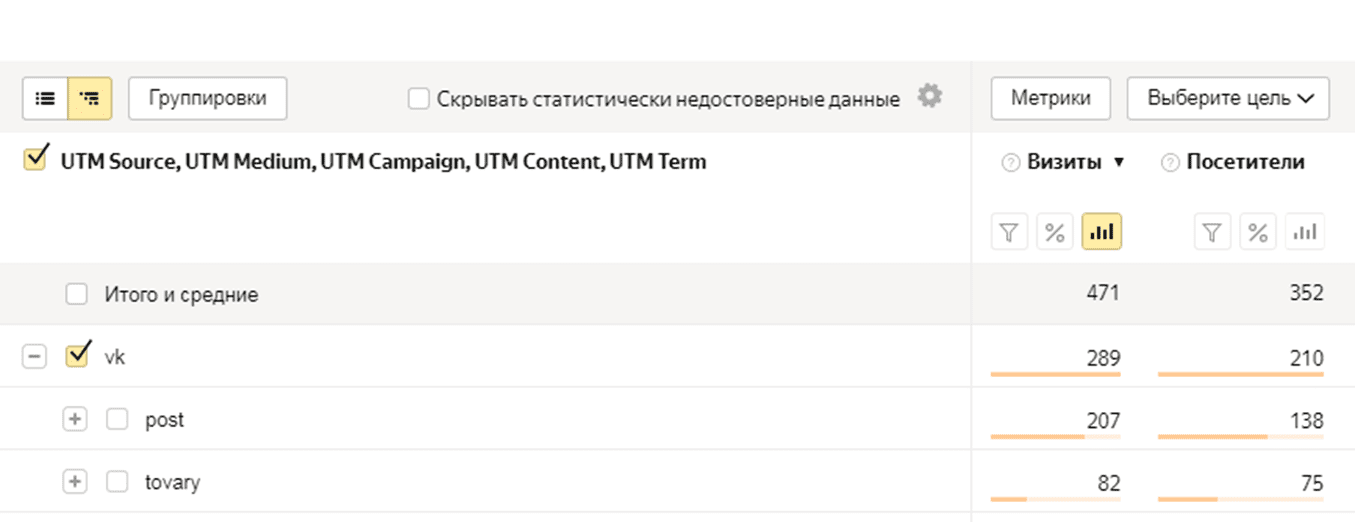Uncheck the vk row checkbox

click(76, 356)
